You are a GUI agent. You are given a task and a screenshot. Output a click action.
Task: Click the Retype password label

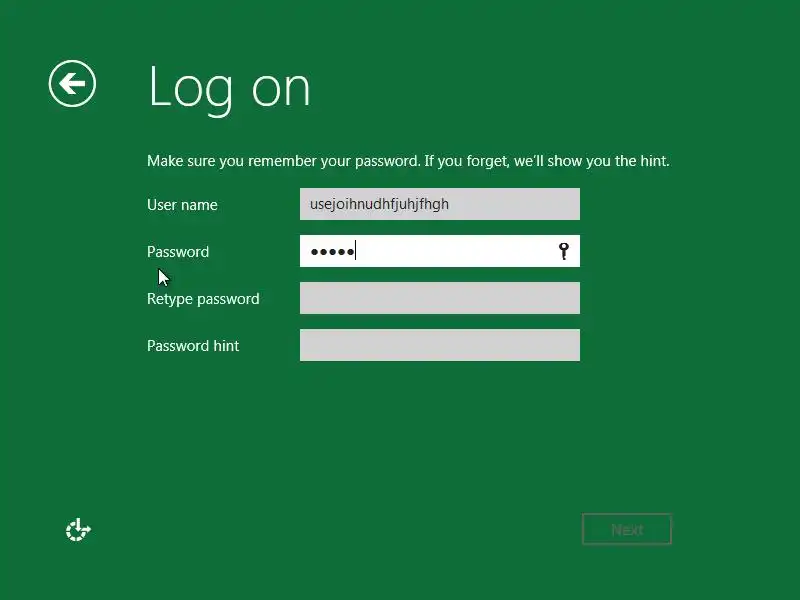tap(203, 299)
